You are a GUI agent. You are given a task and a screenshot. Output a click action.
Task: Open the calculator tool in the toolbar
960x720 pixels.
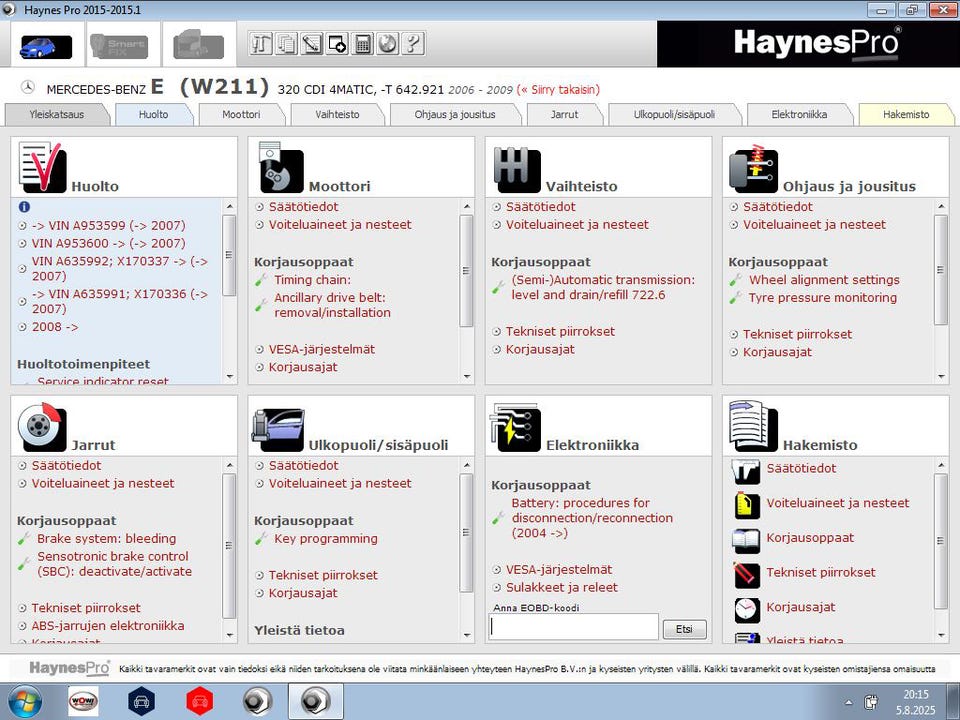363,43
